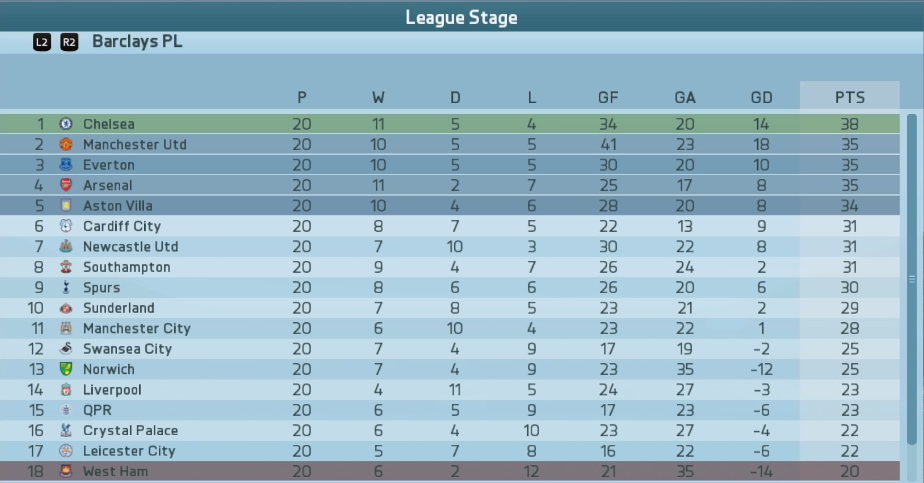Viewport: 924px width, 483px height.
Task: Click the R2 next league button
Action: pos(69,42)
